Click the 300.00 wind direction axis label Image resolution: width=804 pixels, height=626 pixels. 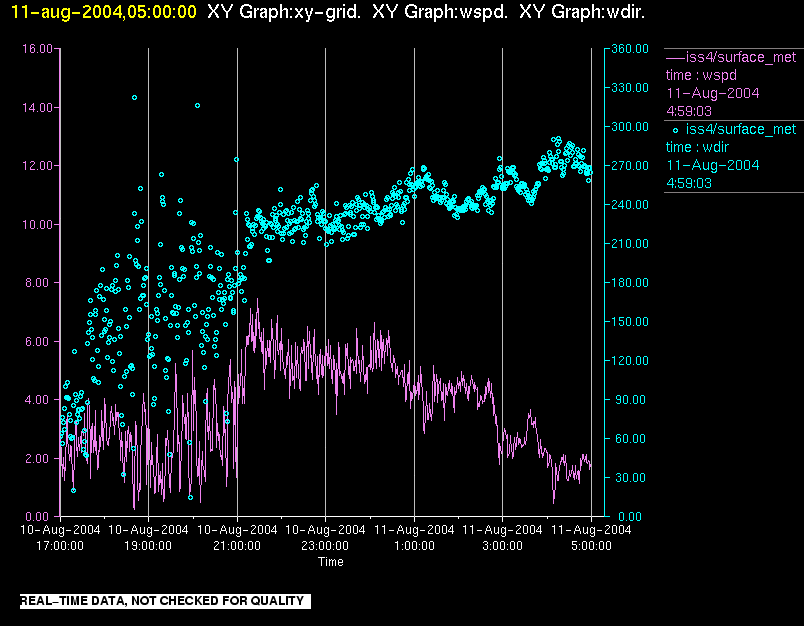coord(630,127)
